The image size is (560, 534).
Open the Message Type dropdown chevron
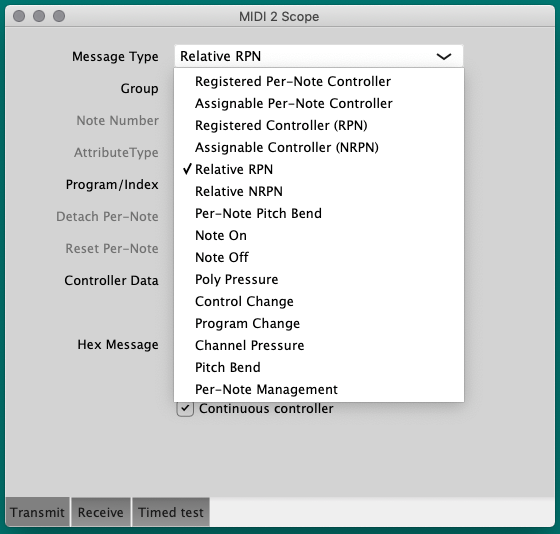(444, 56)
